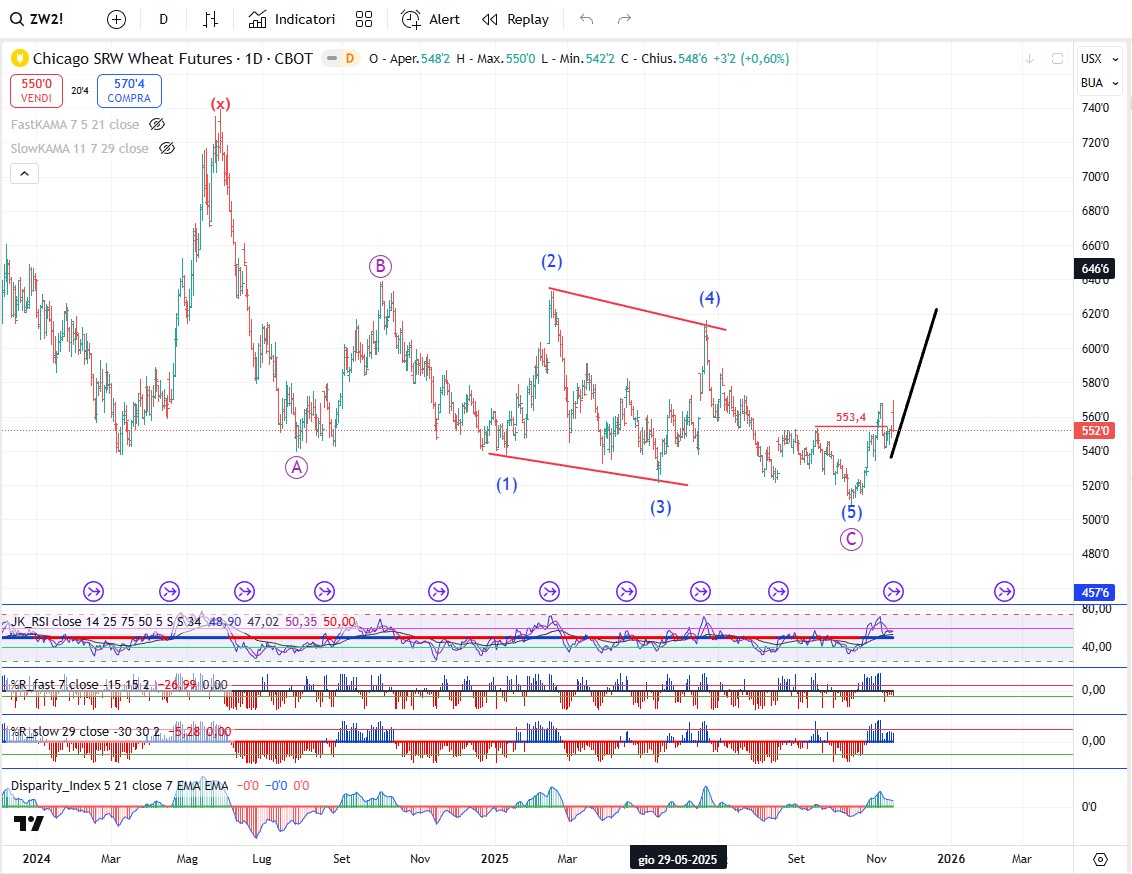Click the 646'6 price label on scale

pyautogui.click(x=1094, y=269)
